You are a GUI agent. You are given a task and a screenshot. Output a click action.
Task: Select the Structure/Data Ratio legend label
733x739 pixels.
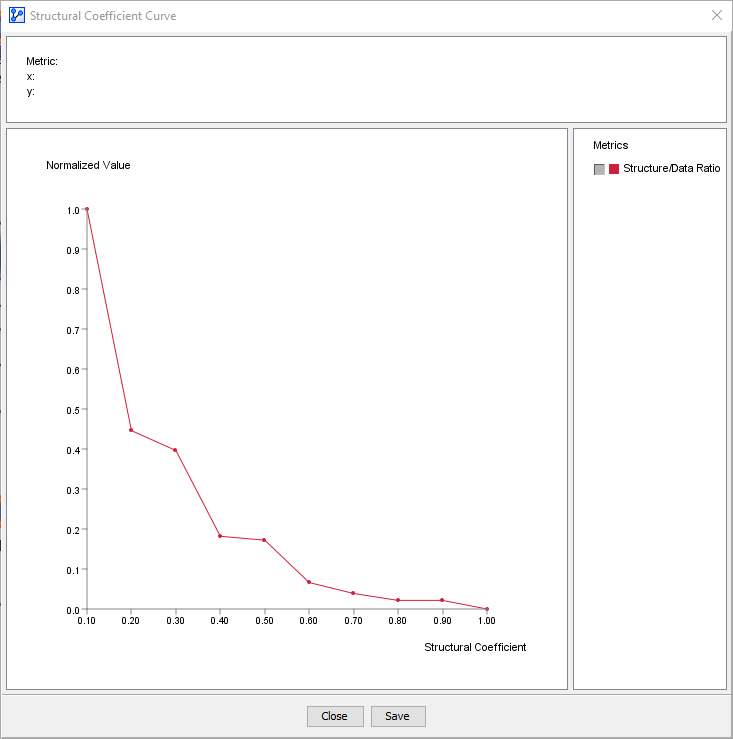[671, 169]
